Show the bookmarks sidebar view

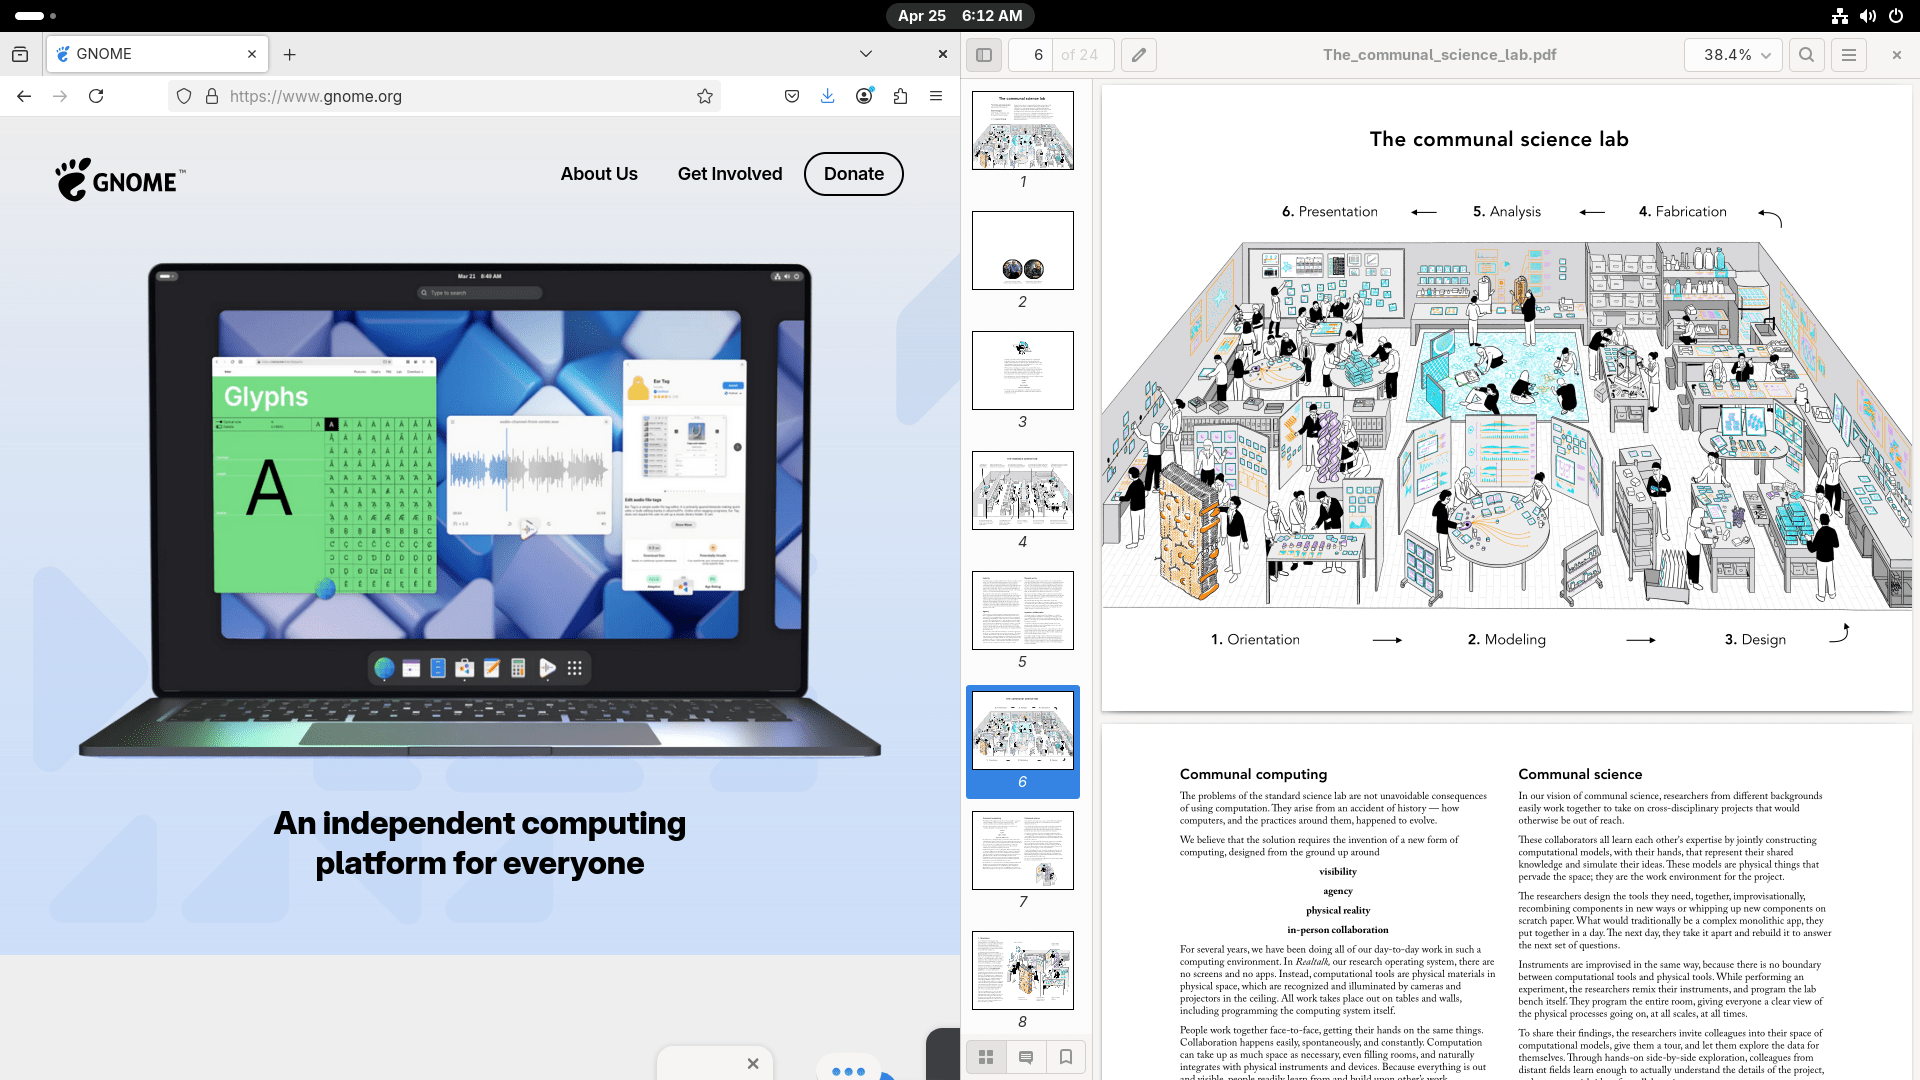pos(1066,1057)
